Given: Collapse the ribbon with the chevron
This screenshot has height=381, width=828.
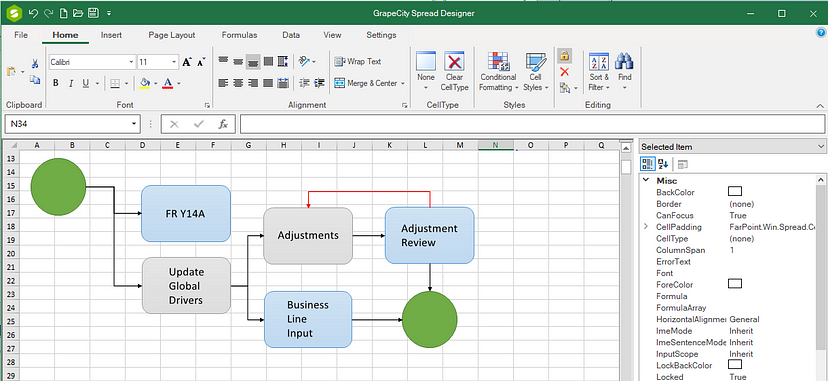Looking at the screenshot, I should (820, 106).
